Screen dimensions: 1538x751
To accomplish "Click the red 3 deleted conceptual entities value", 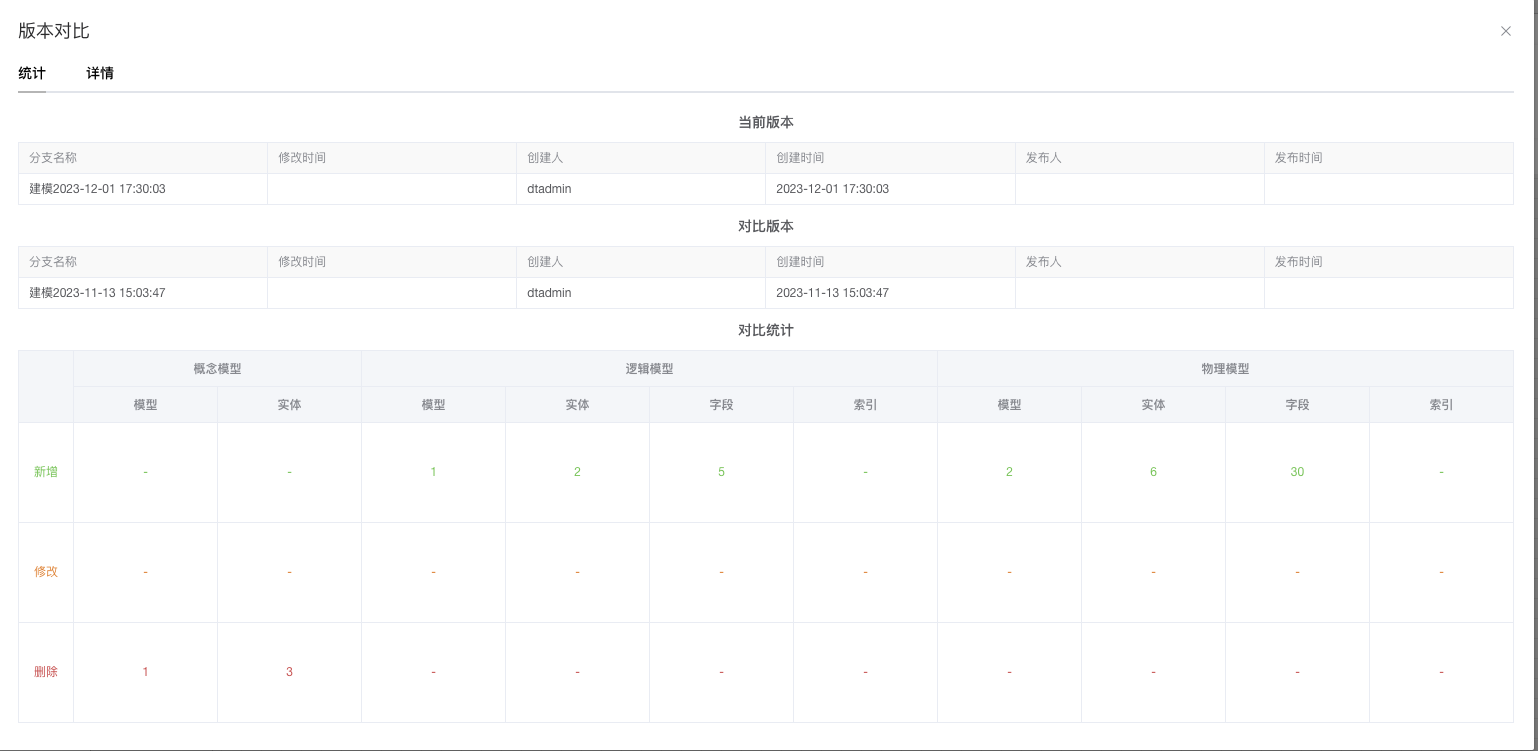I will (289, 672).
